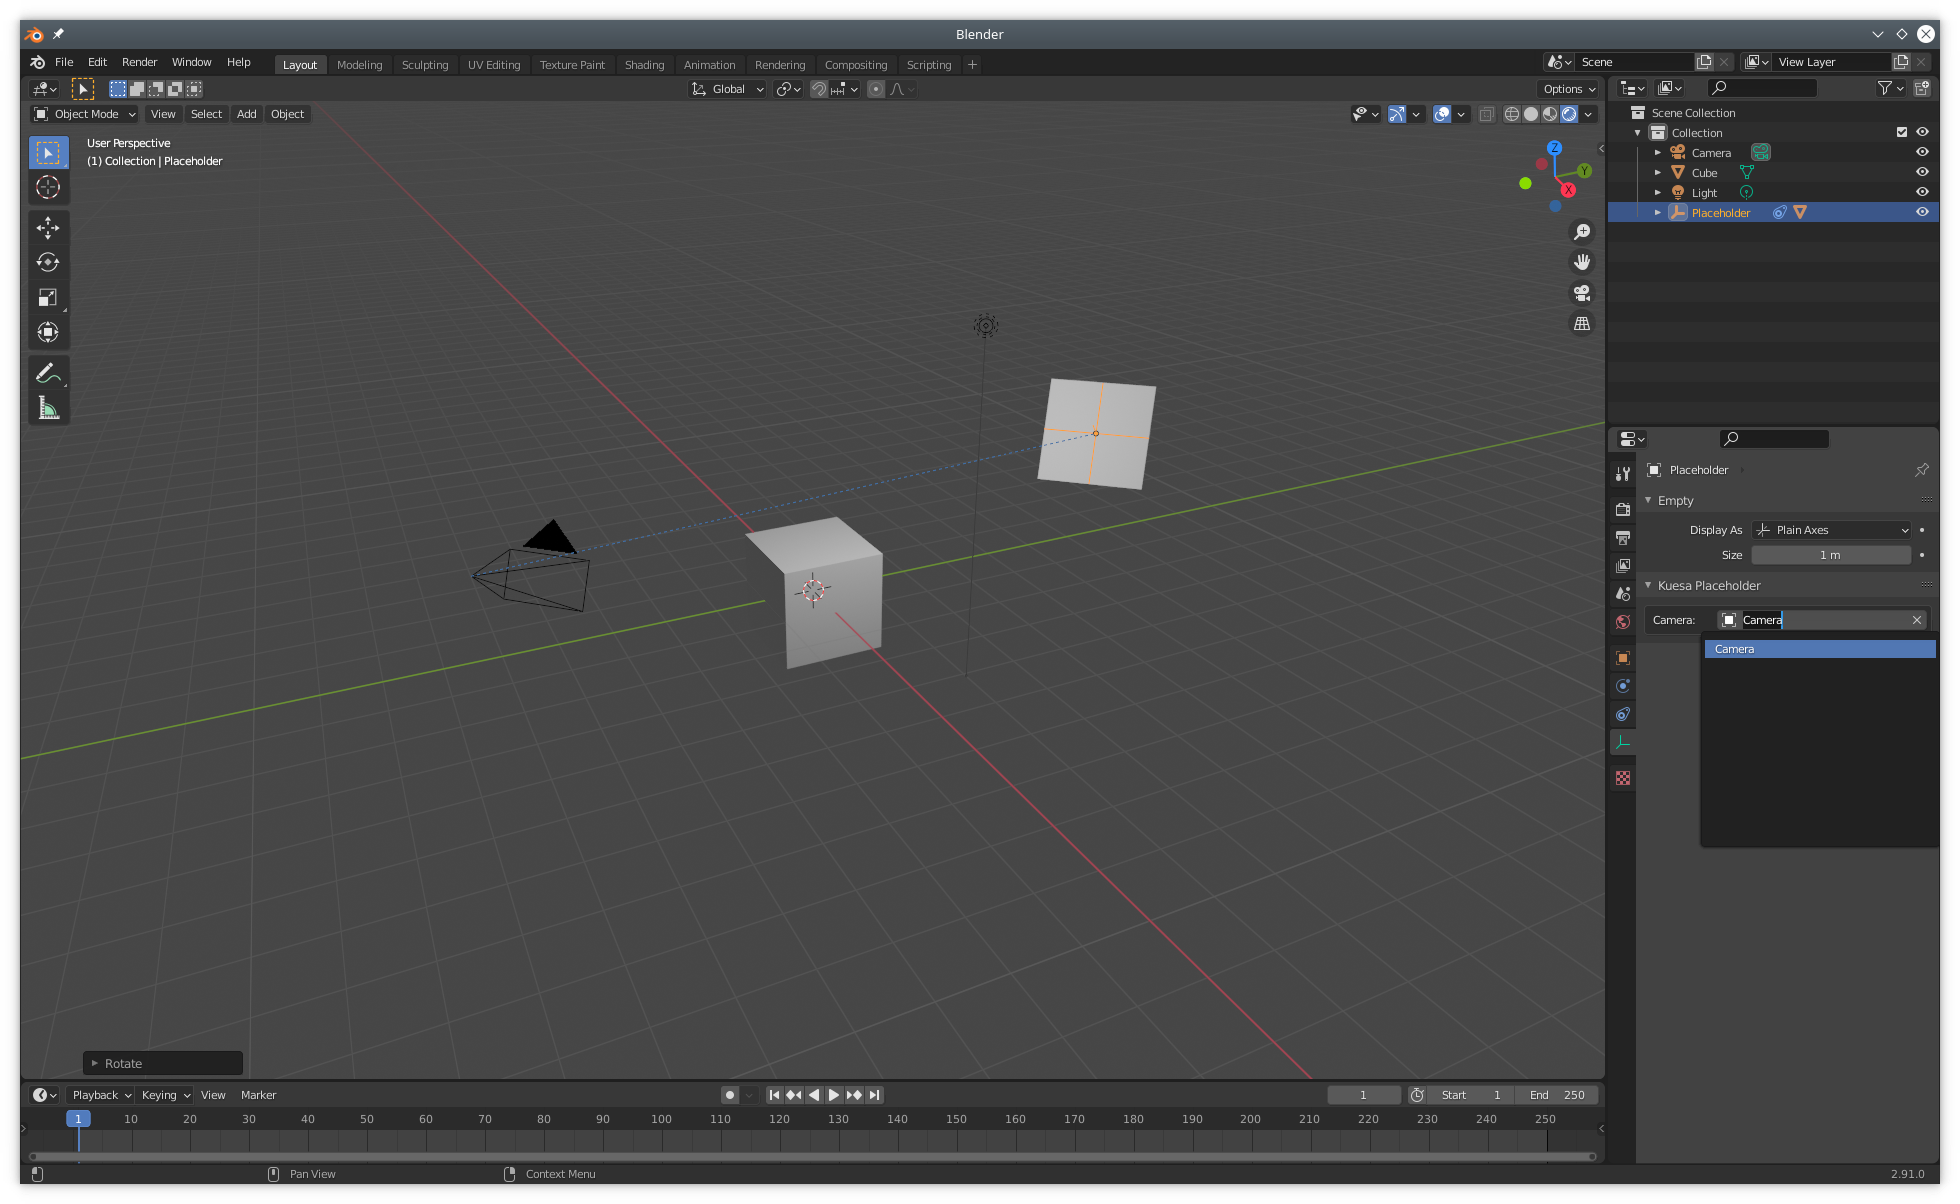Select the Select Box tool
Viewport: 1960px width, 1204px height.
click(48, 153)
